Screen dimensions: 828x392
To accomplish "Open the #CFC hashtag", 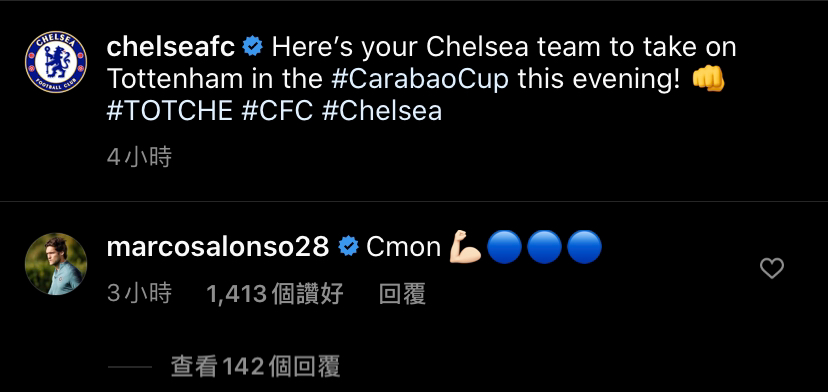I will pos(277,111).
